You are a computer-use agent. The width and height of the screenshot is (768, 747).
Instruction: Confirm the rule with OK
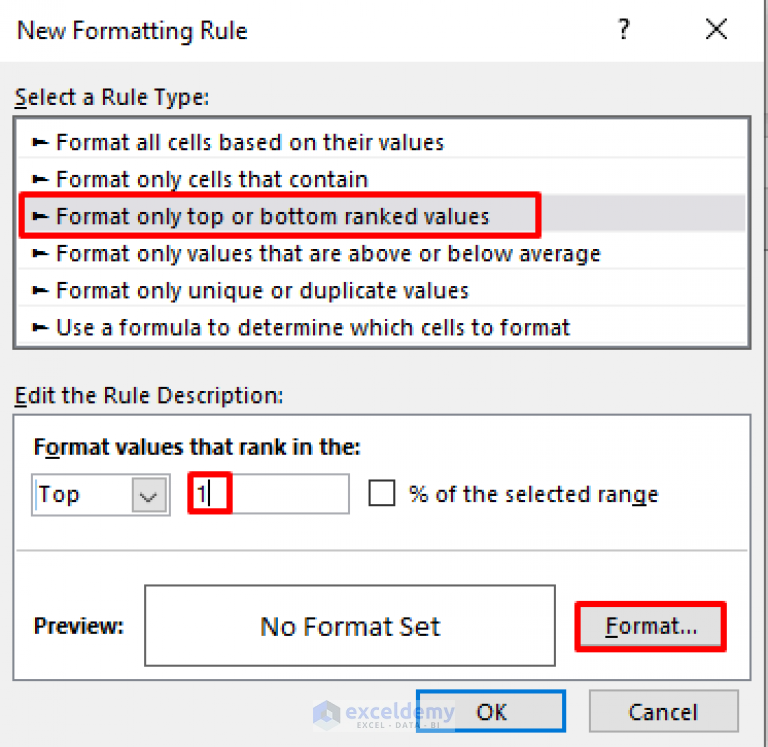point(491,711)
